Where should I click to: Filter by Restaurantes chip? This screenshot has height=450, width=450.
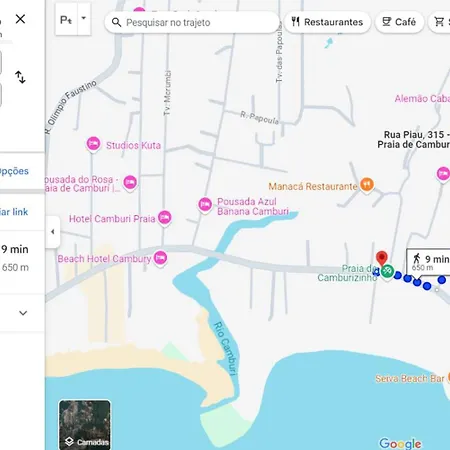(x=327, y=22)
